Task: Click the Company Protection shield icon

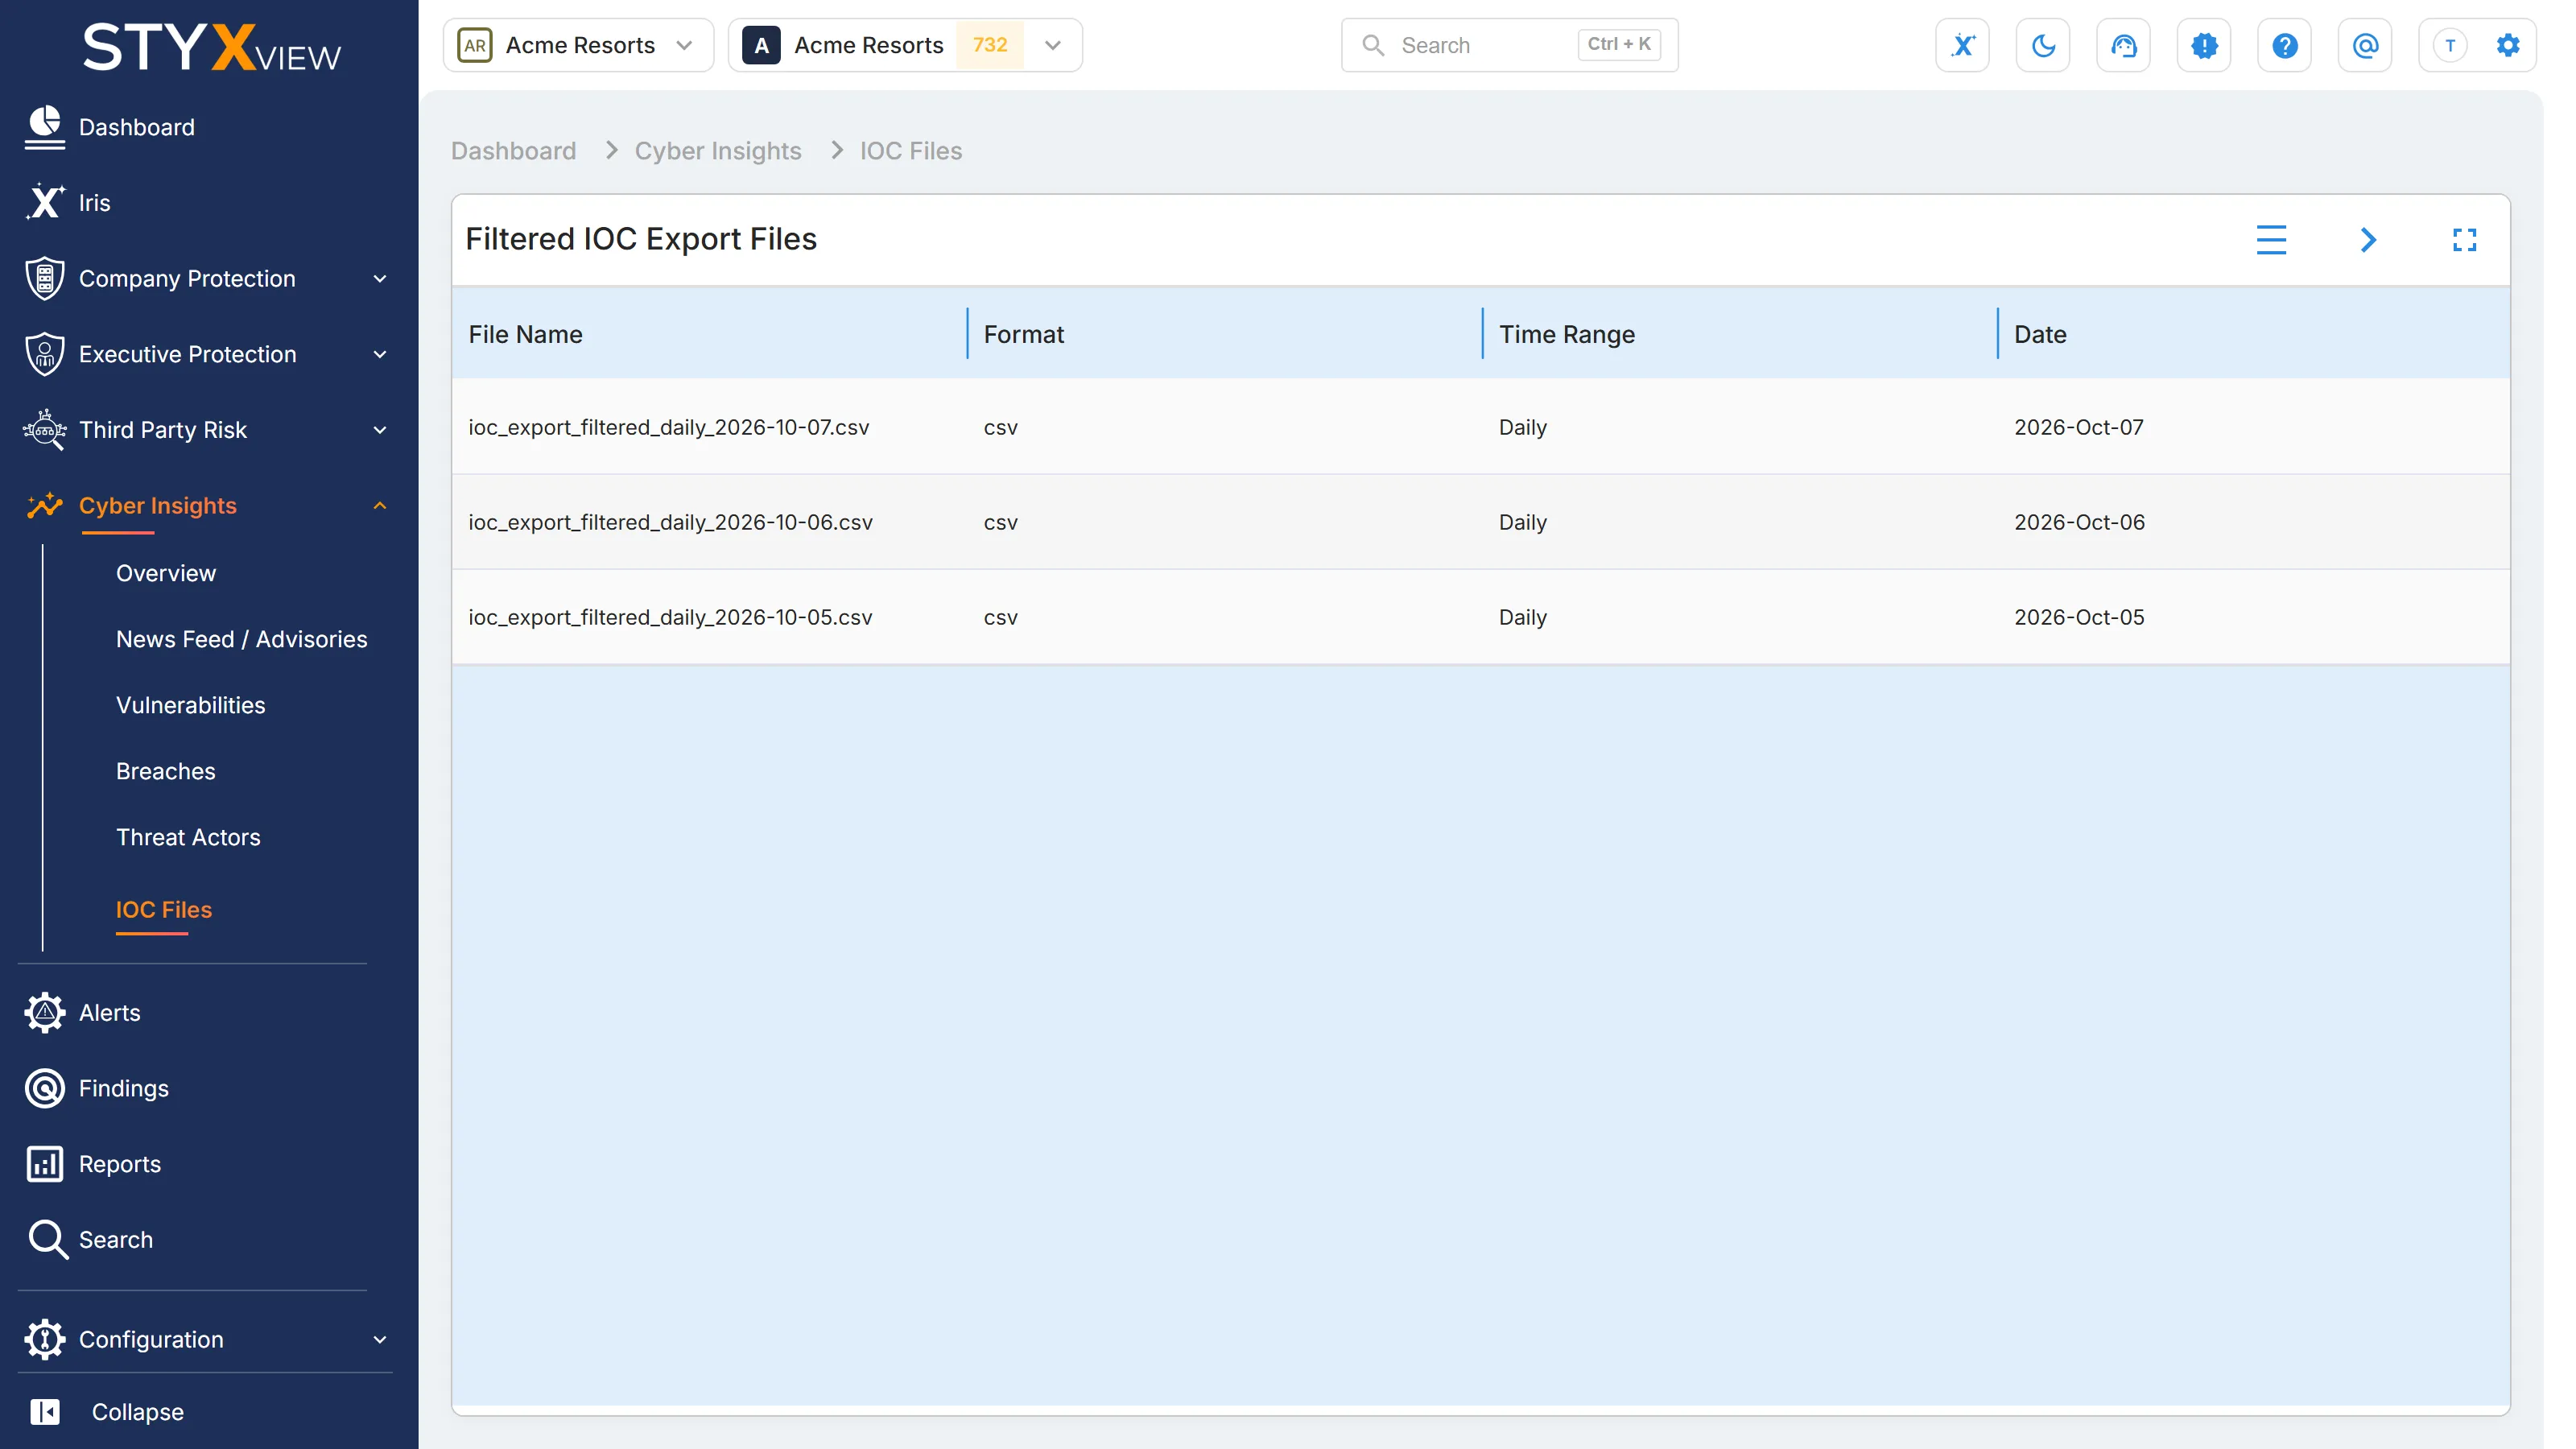Action: point(44,278)
